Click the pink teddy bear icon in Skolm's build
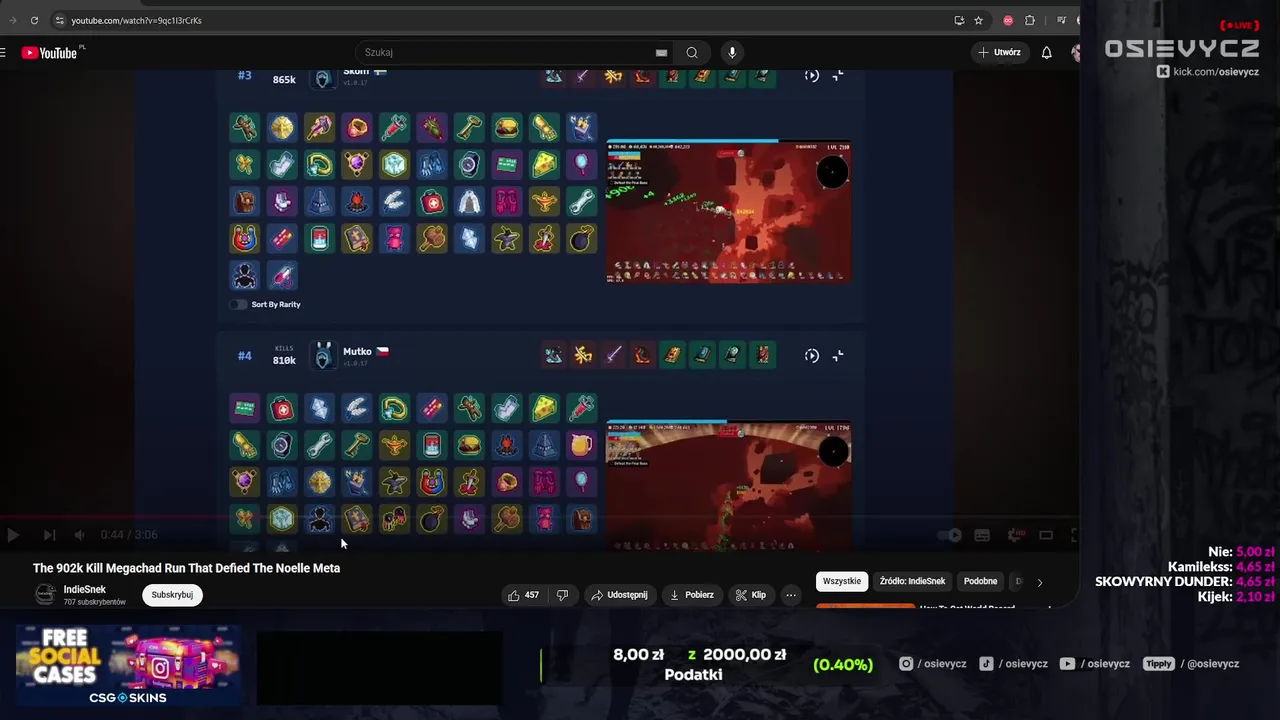This screenshot has height=720, width=1280. tap(394, 238)
